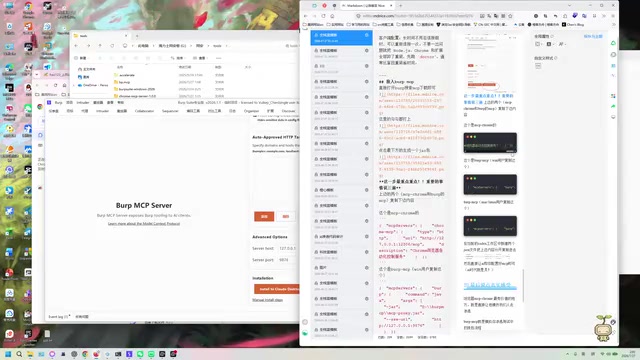Open the Windows Start menu
Screen dimensions: 640x360
(8, 354)
